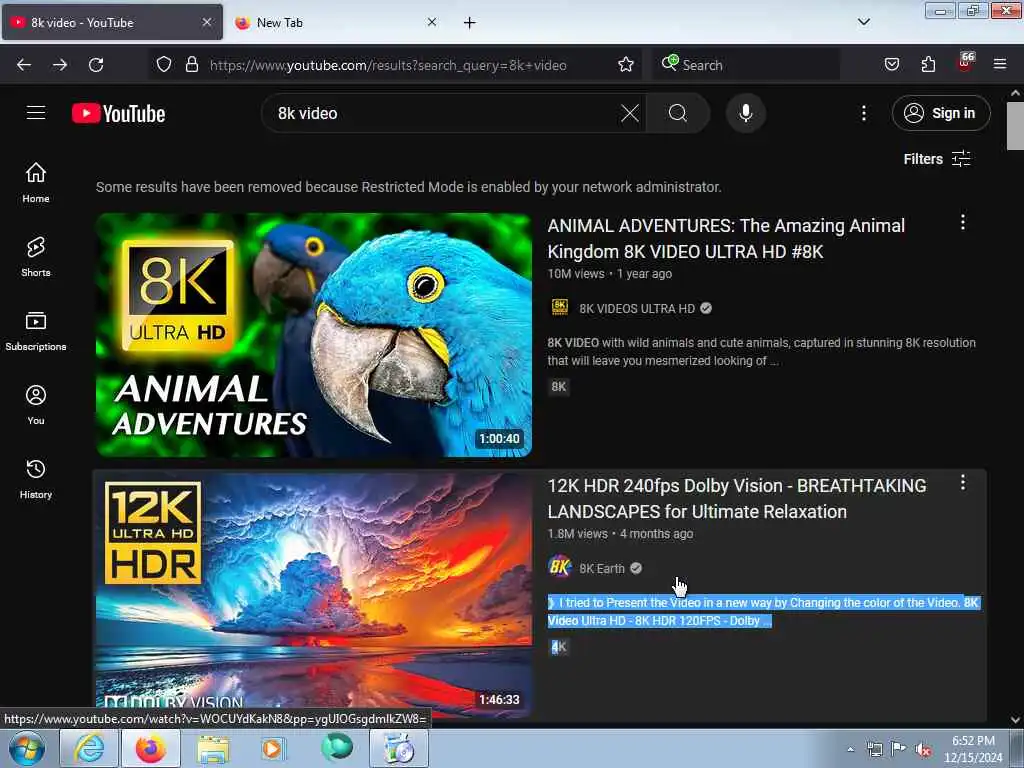Click the page scrollbar thumb
Viewport: 1024px width, 768px height.
click(1015, 126)
